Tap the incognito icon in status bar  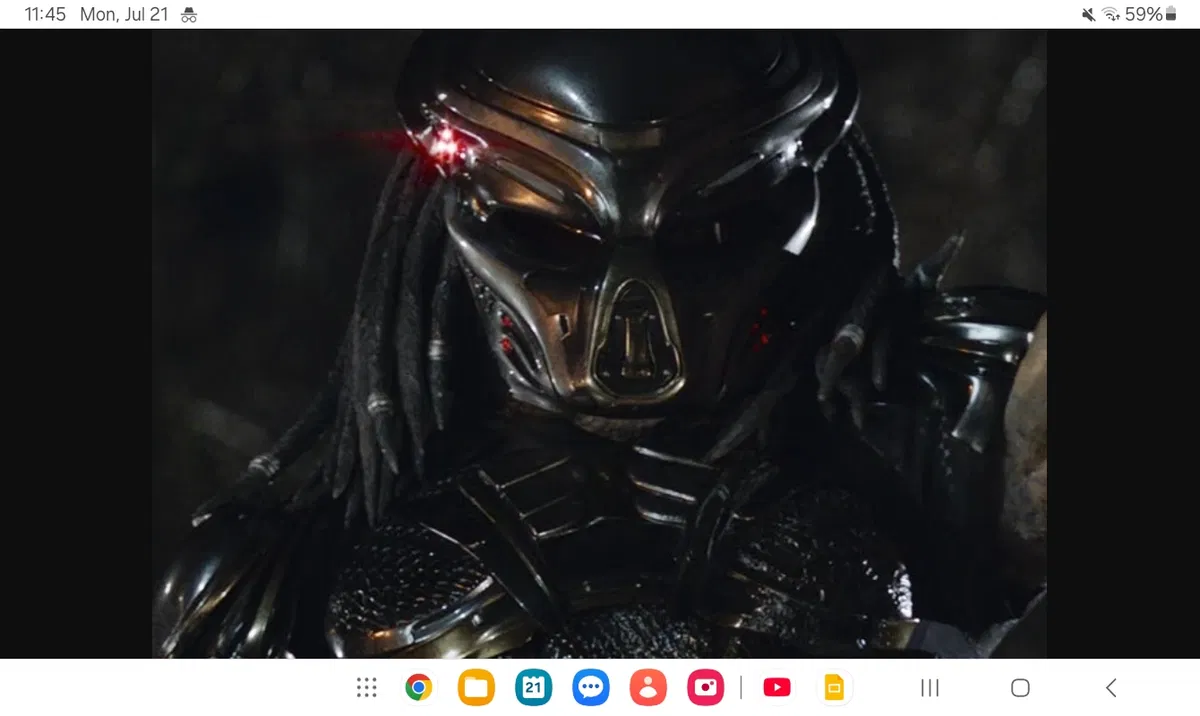pyautogui.click(x=188, y=15)
